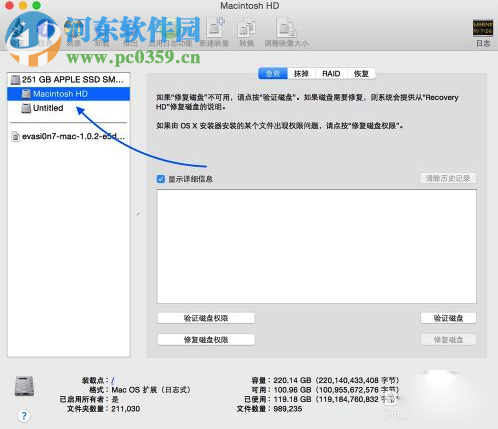The height and width of the screenshot is (429, 498).
Task: Click Repair Disk Permissions (修复磁盘权限) button
Action: coord(206,340)
